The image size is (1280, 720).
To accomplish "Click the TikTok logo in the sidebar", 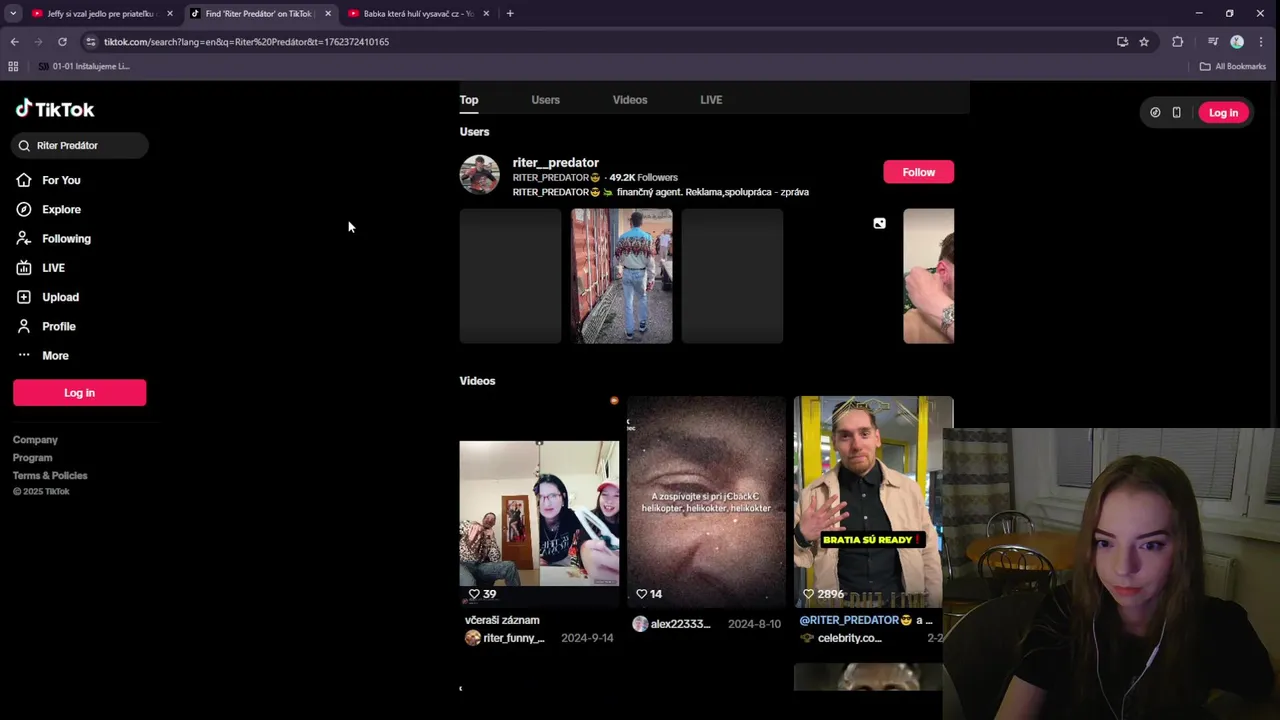I will pyautogui.click(x=55, y=109).
